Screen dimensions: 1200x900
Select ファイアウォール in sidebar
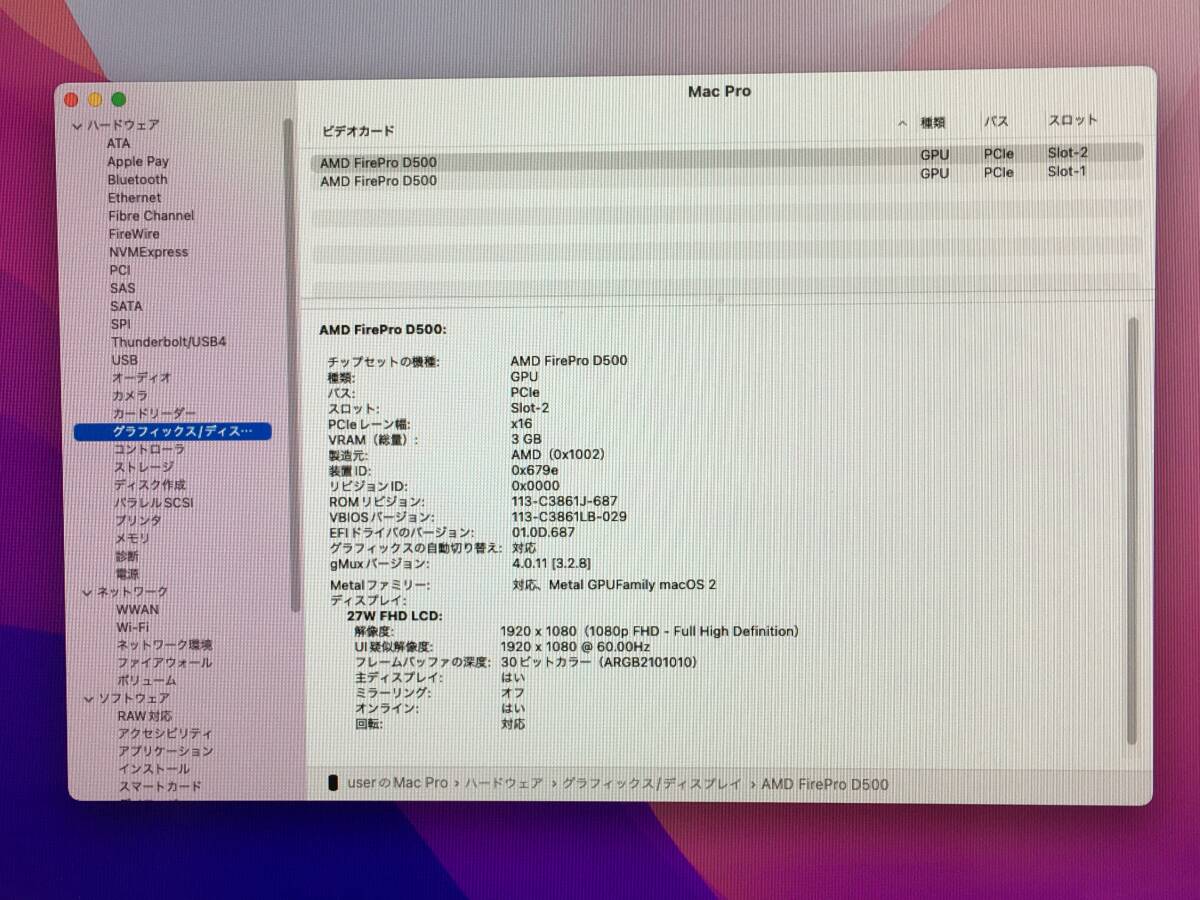[x=165, y=662]
